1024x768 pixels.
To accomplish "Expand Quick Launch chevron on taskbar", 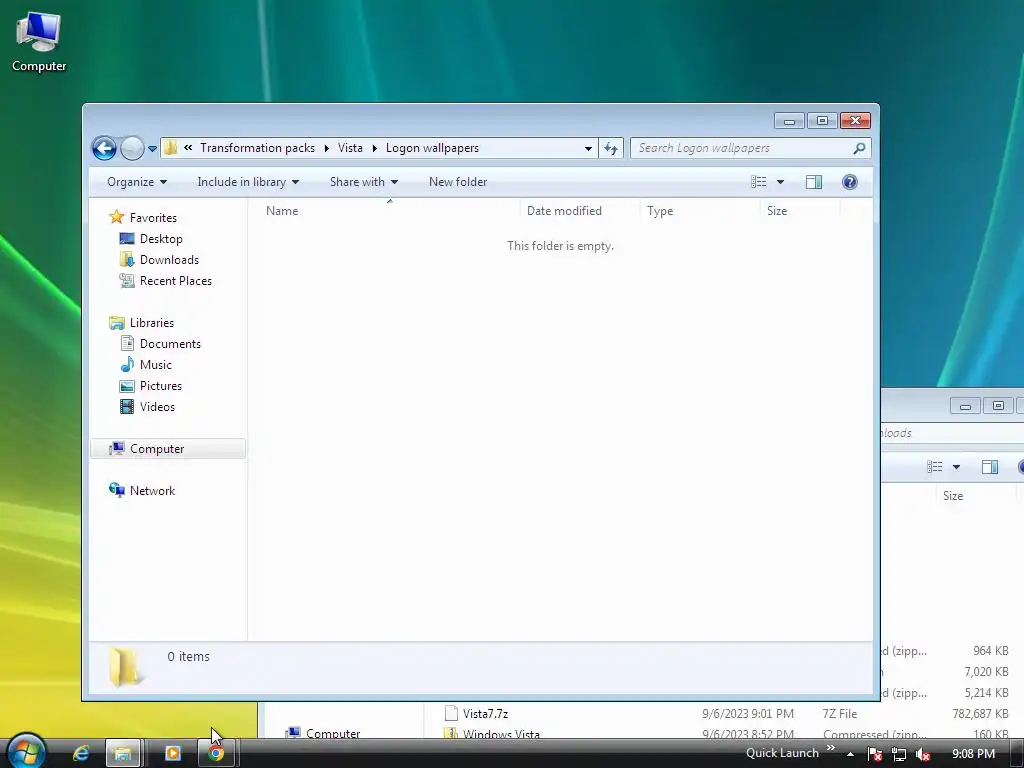I will pos(831,748).
